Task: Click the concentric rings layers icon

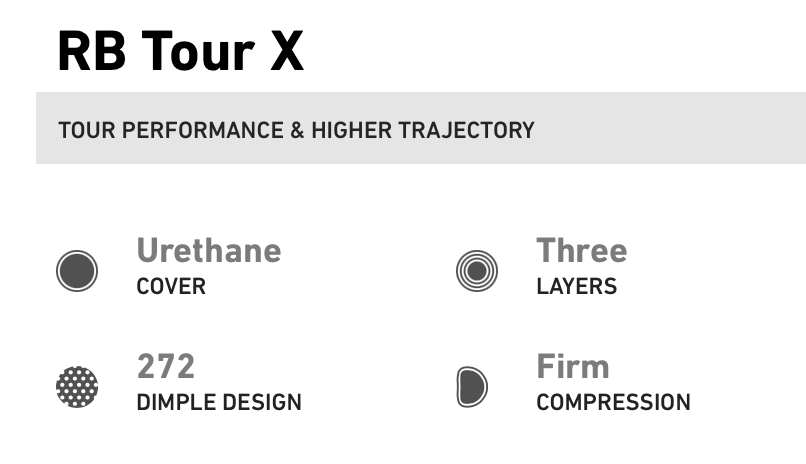Action: pyautogui.click(x=476, y=270)
